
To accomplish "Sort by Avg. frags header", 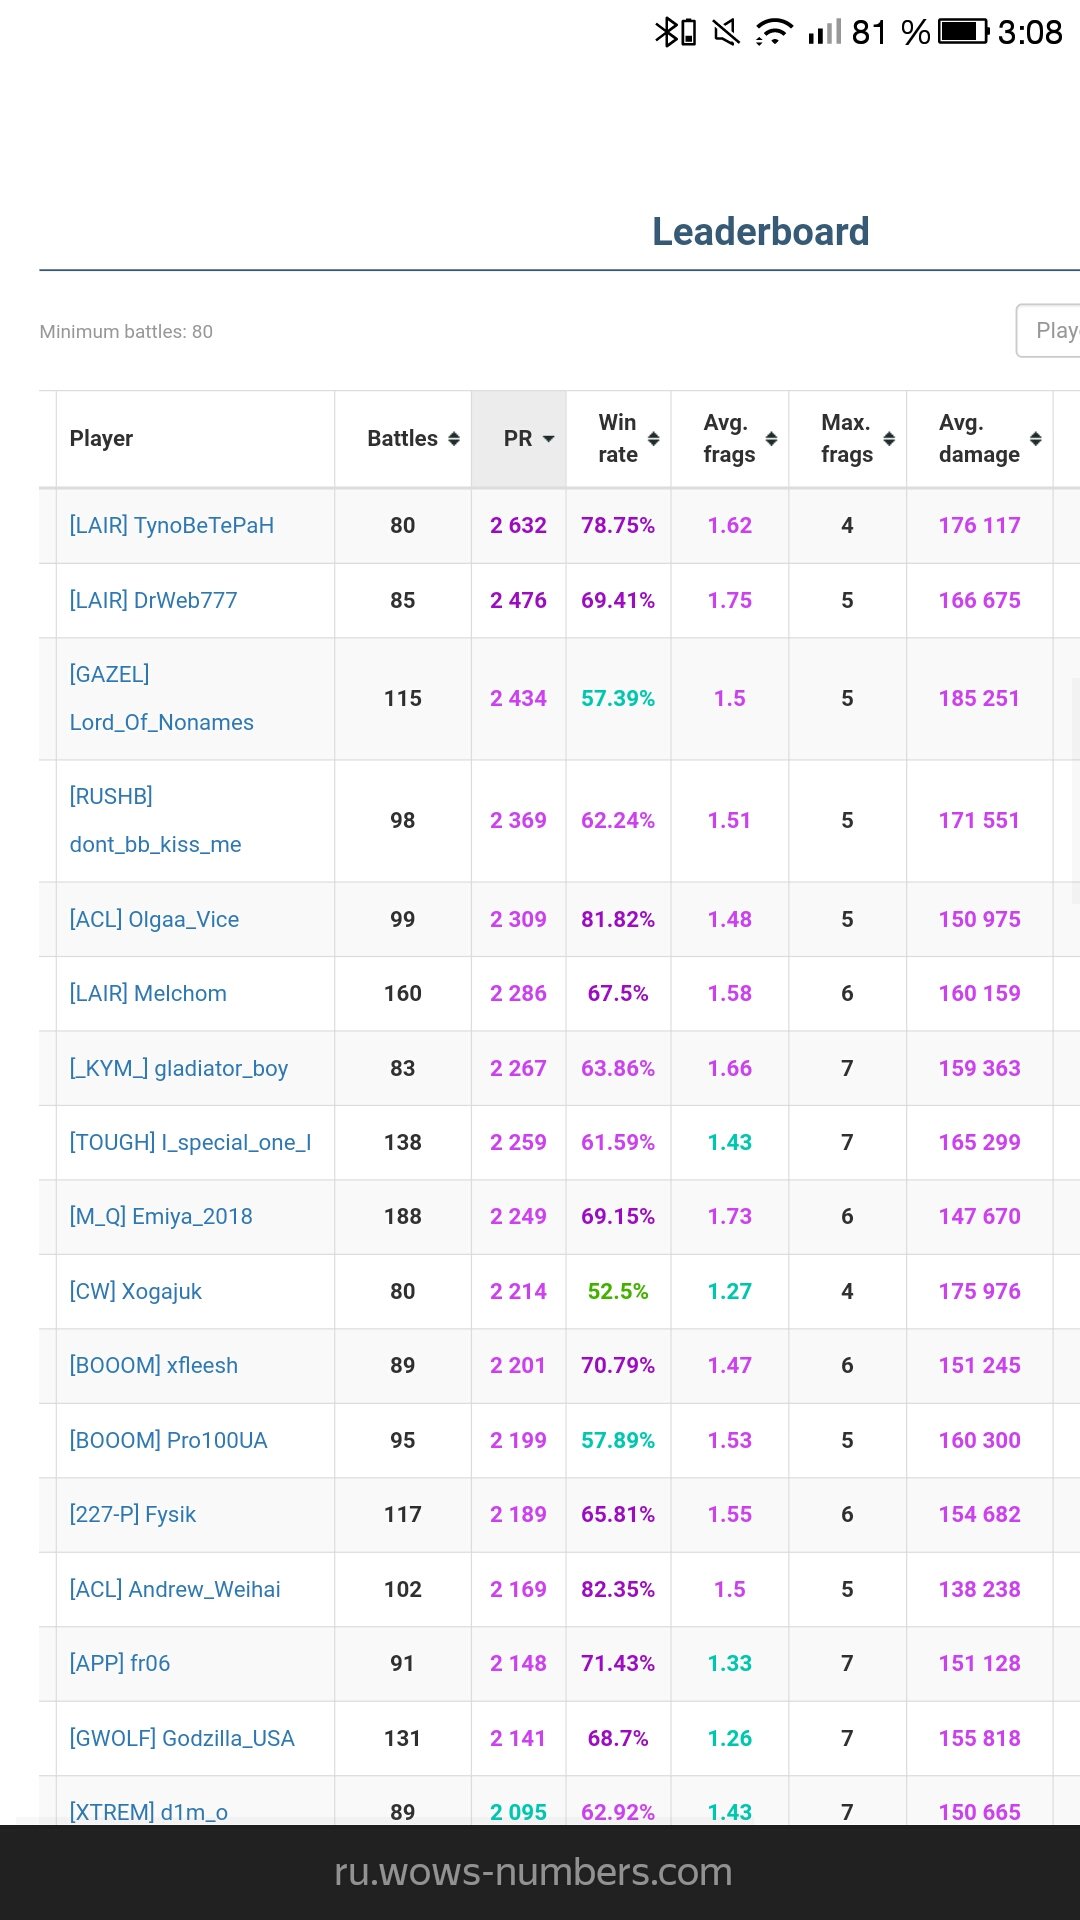I will pos(730,439).
